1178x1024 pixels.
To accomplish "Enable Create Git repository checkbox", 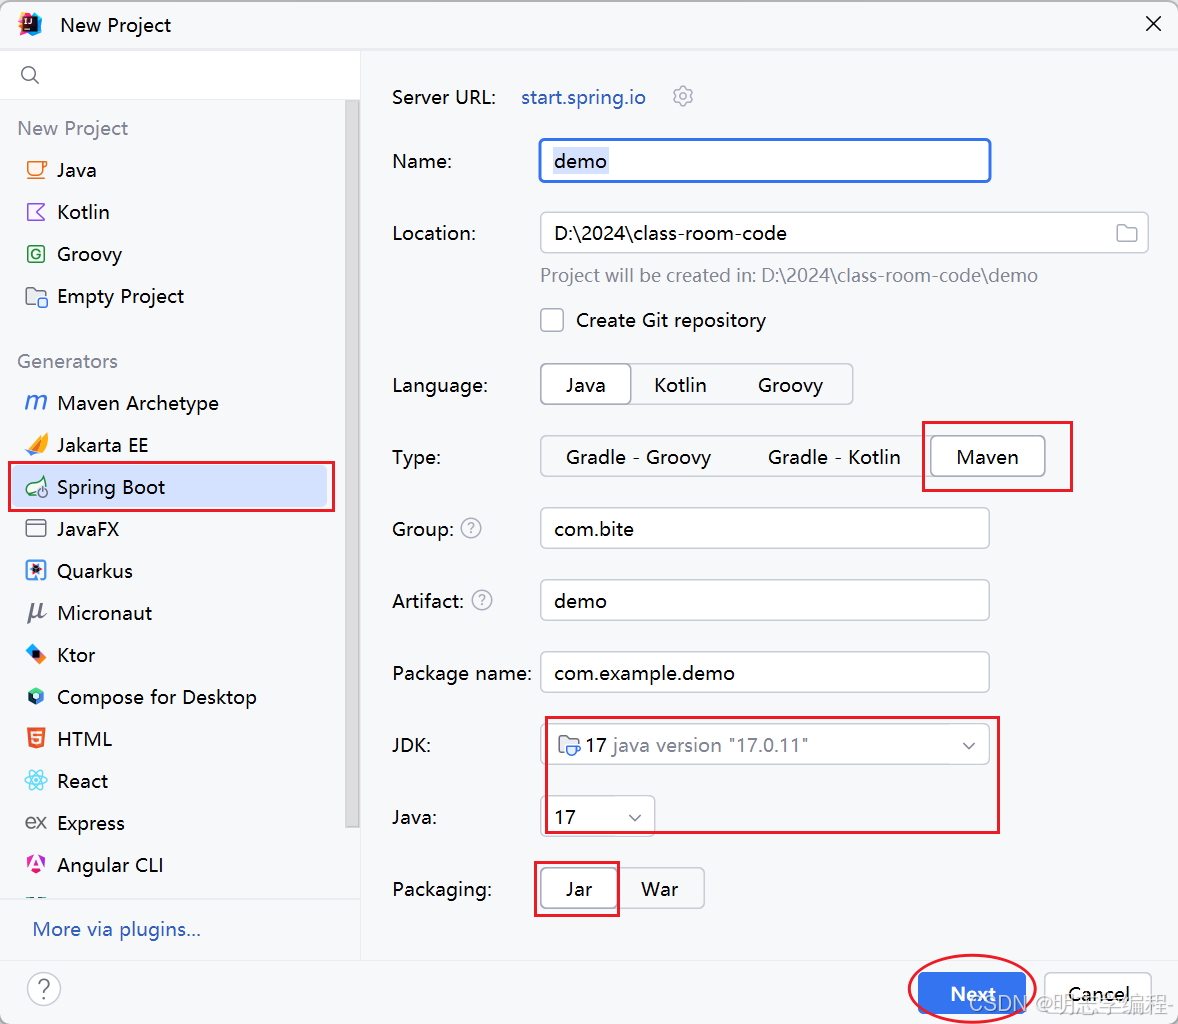I will coord(552,320).
